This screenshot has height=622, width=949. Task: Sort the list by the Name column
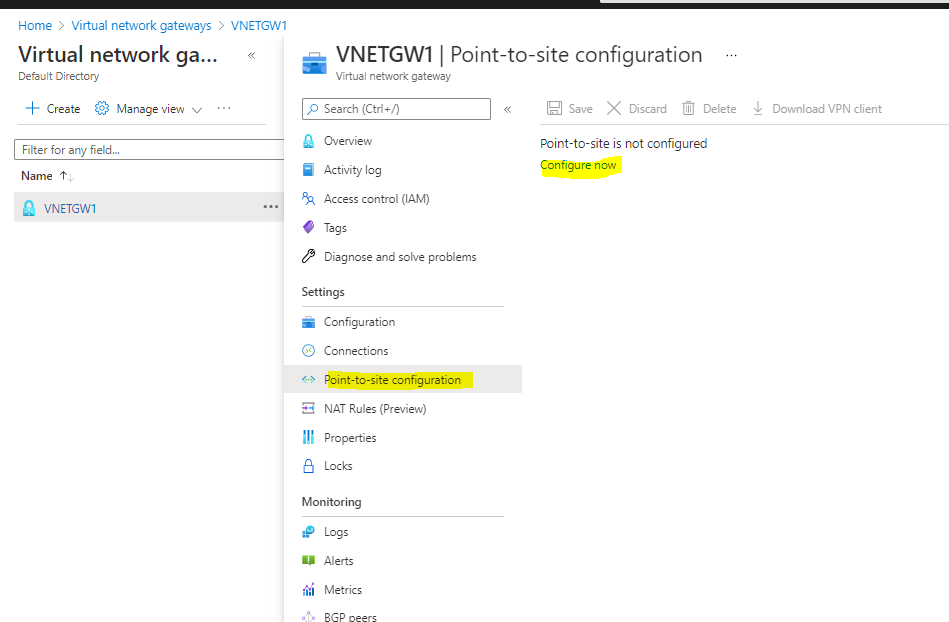(47, 176)
